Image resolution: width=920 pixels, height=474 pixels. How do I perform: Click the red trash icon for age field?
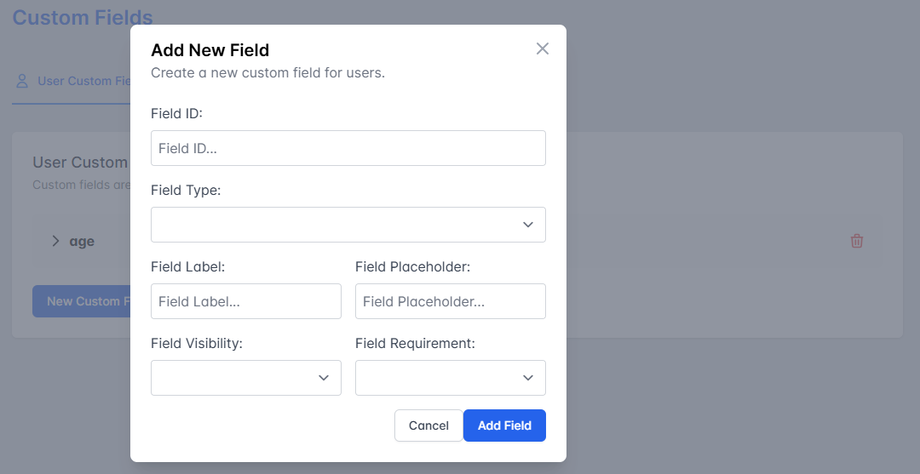coord(857,241)
